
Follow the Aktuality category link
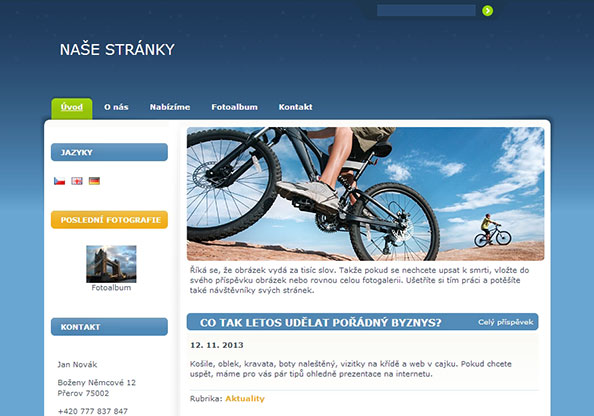point(245,399)
